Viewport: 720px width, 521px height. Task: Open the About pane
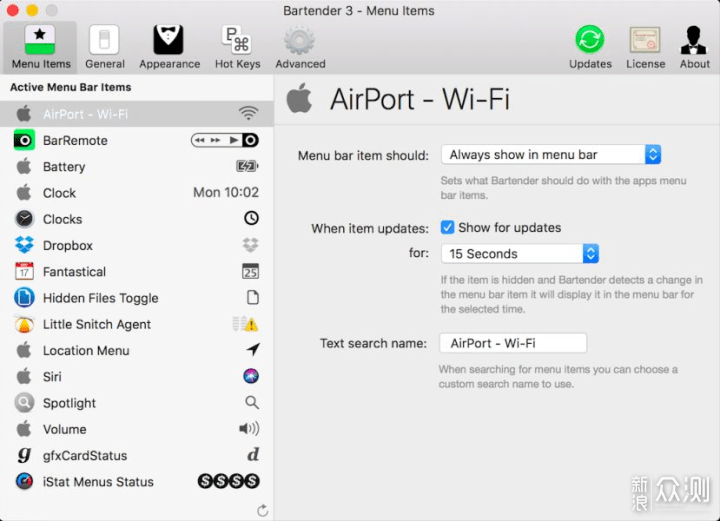(694, 47)
